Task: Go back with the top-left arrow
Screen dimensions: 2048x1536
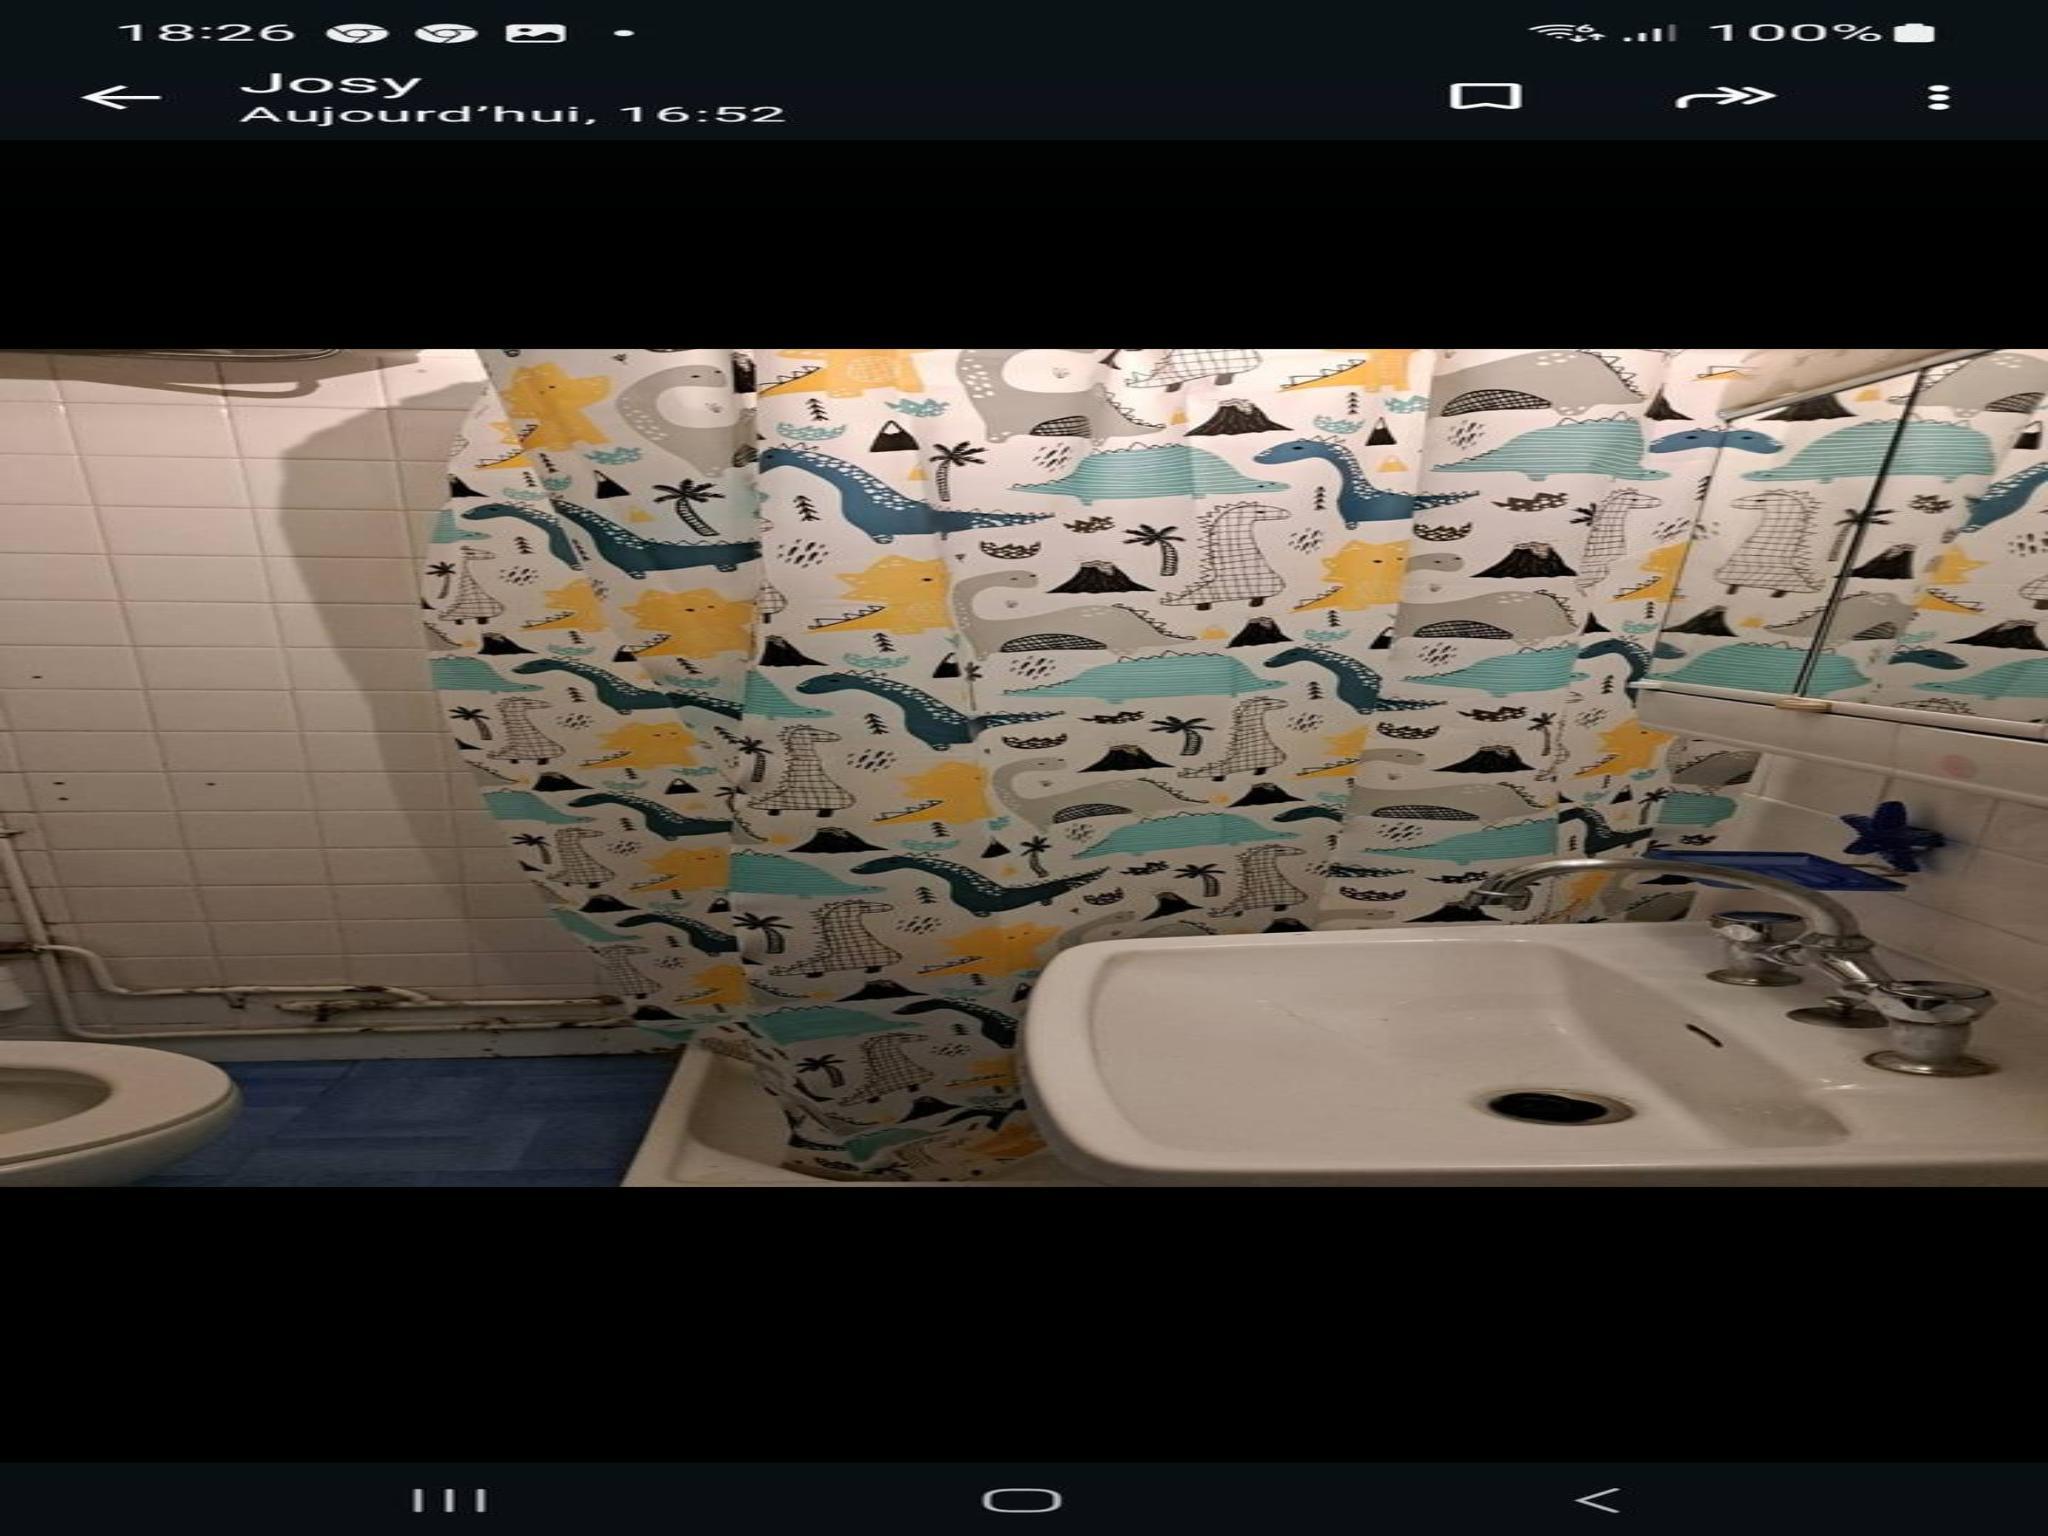Action: pyautogui.click(x=121, y=97)
